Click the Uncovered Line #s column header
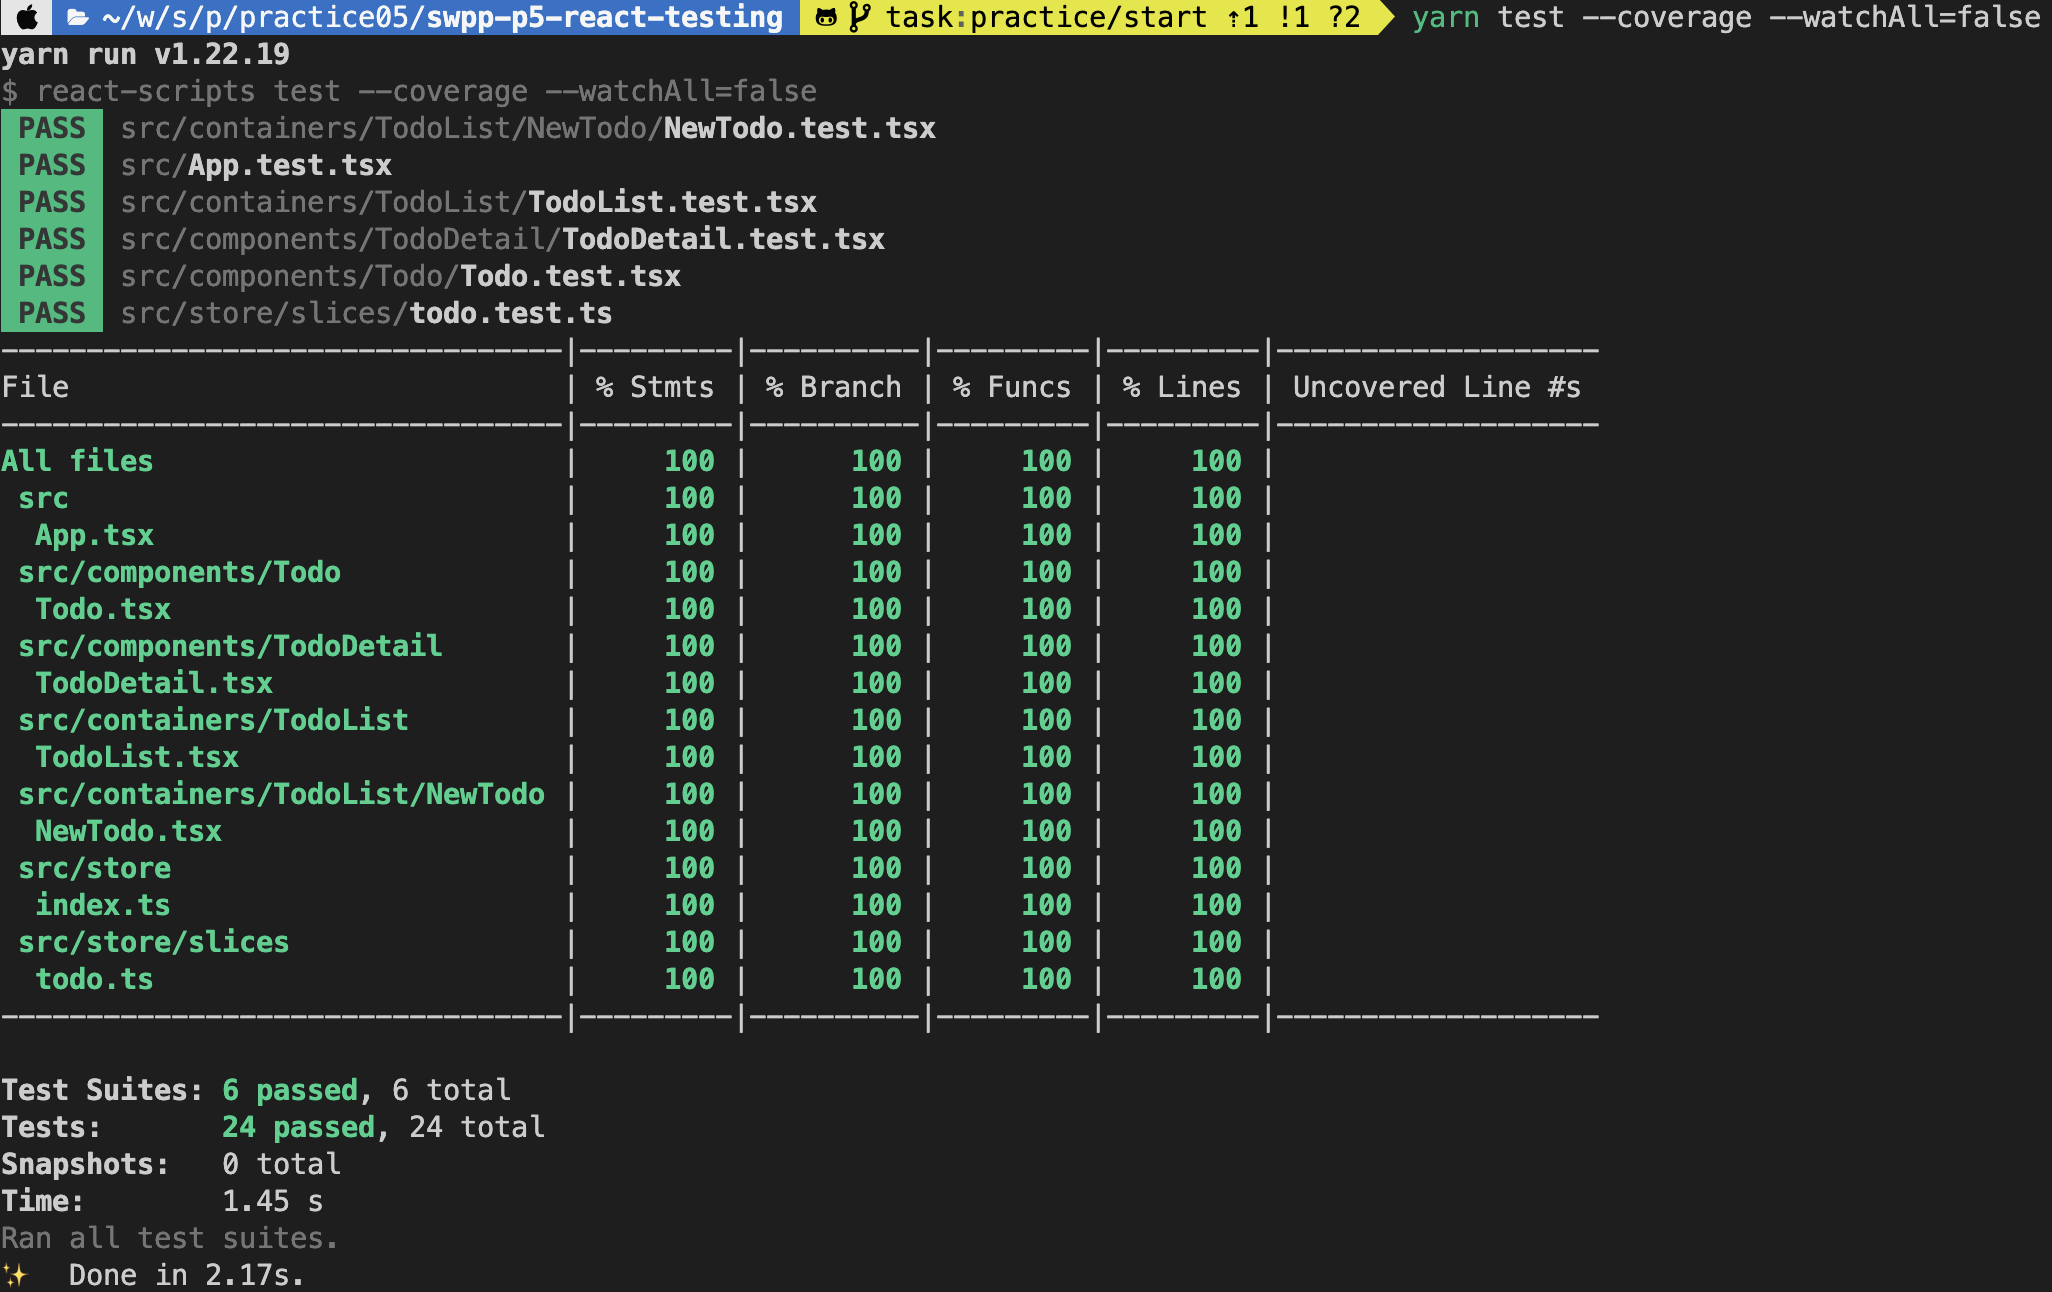2052x1292 pixels. click(x=1436, y=387)
